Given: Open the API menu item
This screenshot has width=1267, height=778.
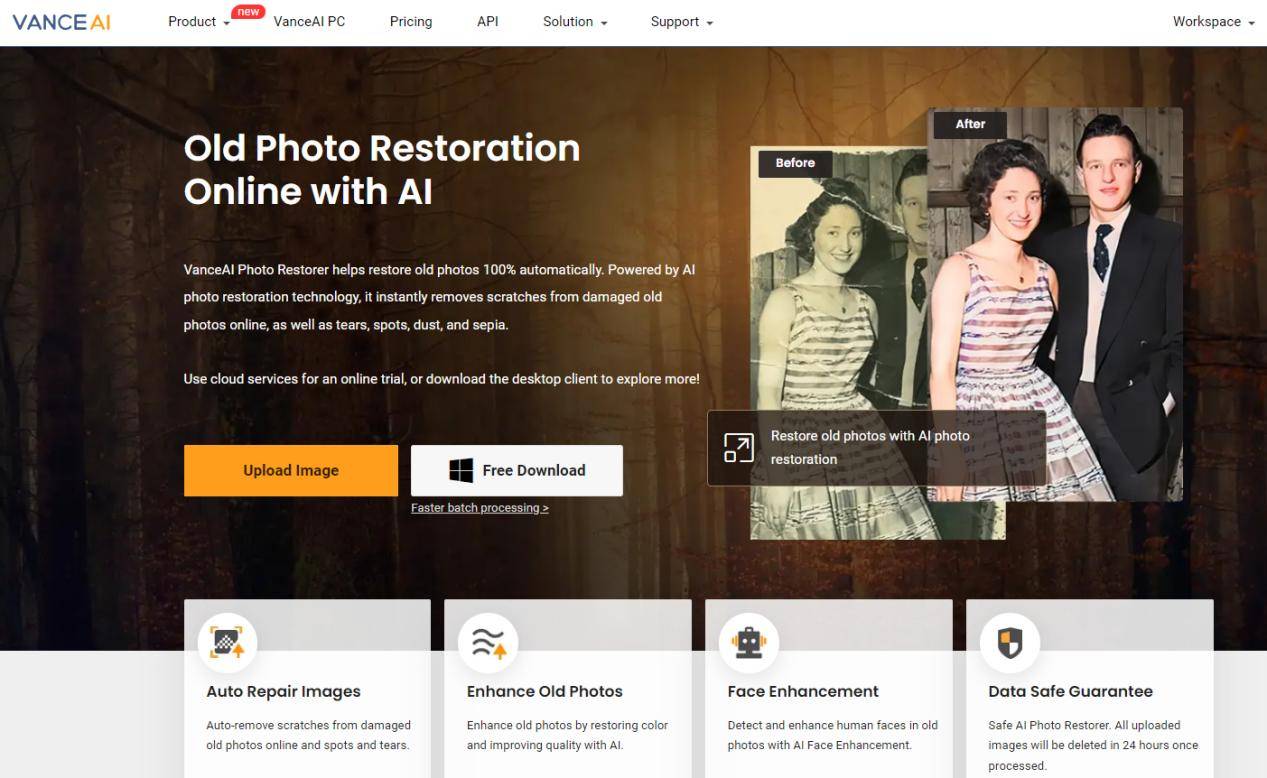Looking at the screenshot, I should pos(488,22).
